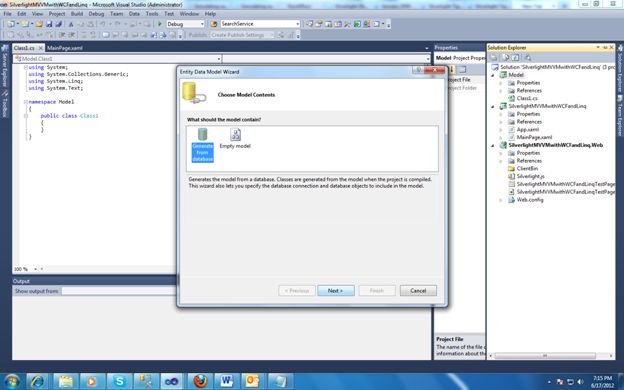Open Outlook from the taskbar
The image size is (624, 390).
point(253,381)
